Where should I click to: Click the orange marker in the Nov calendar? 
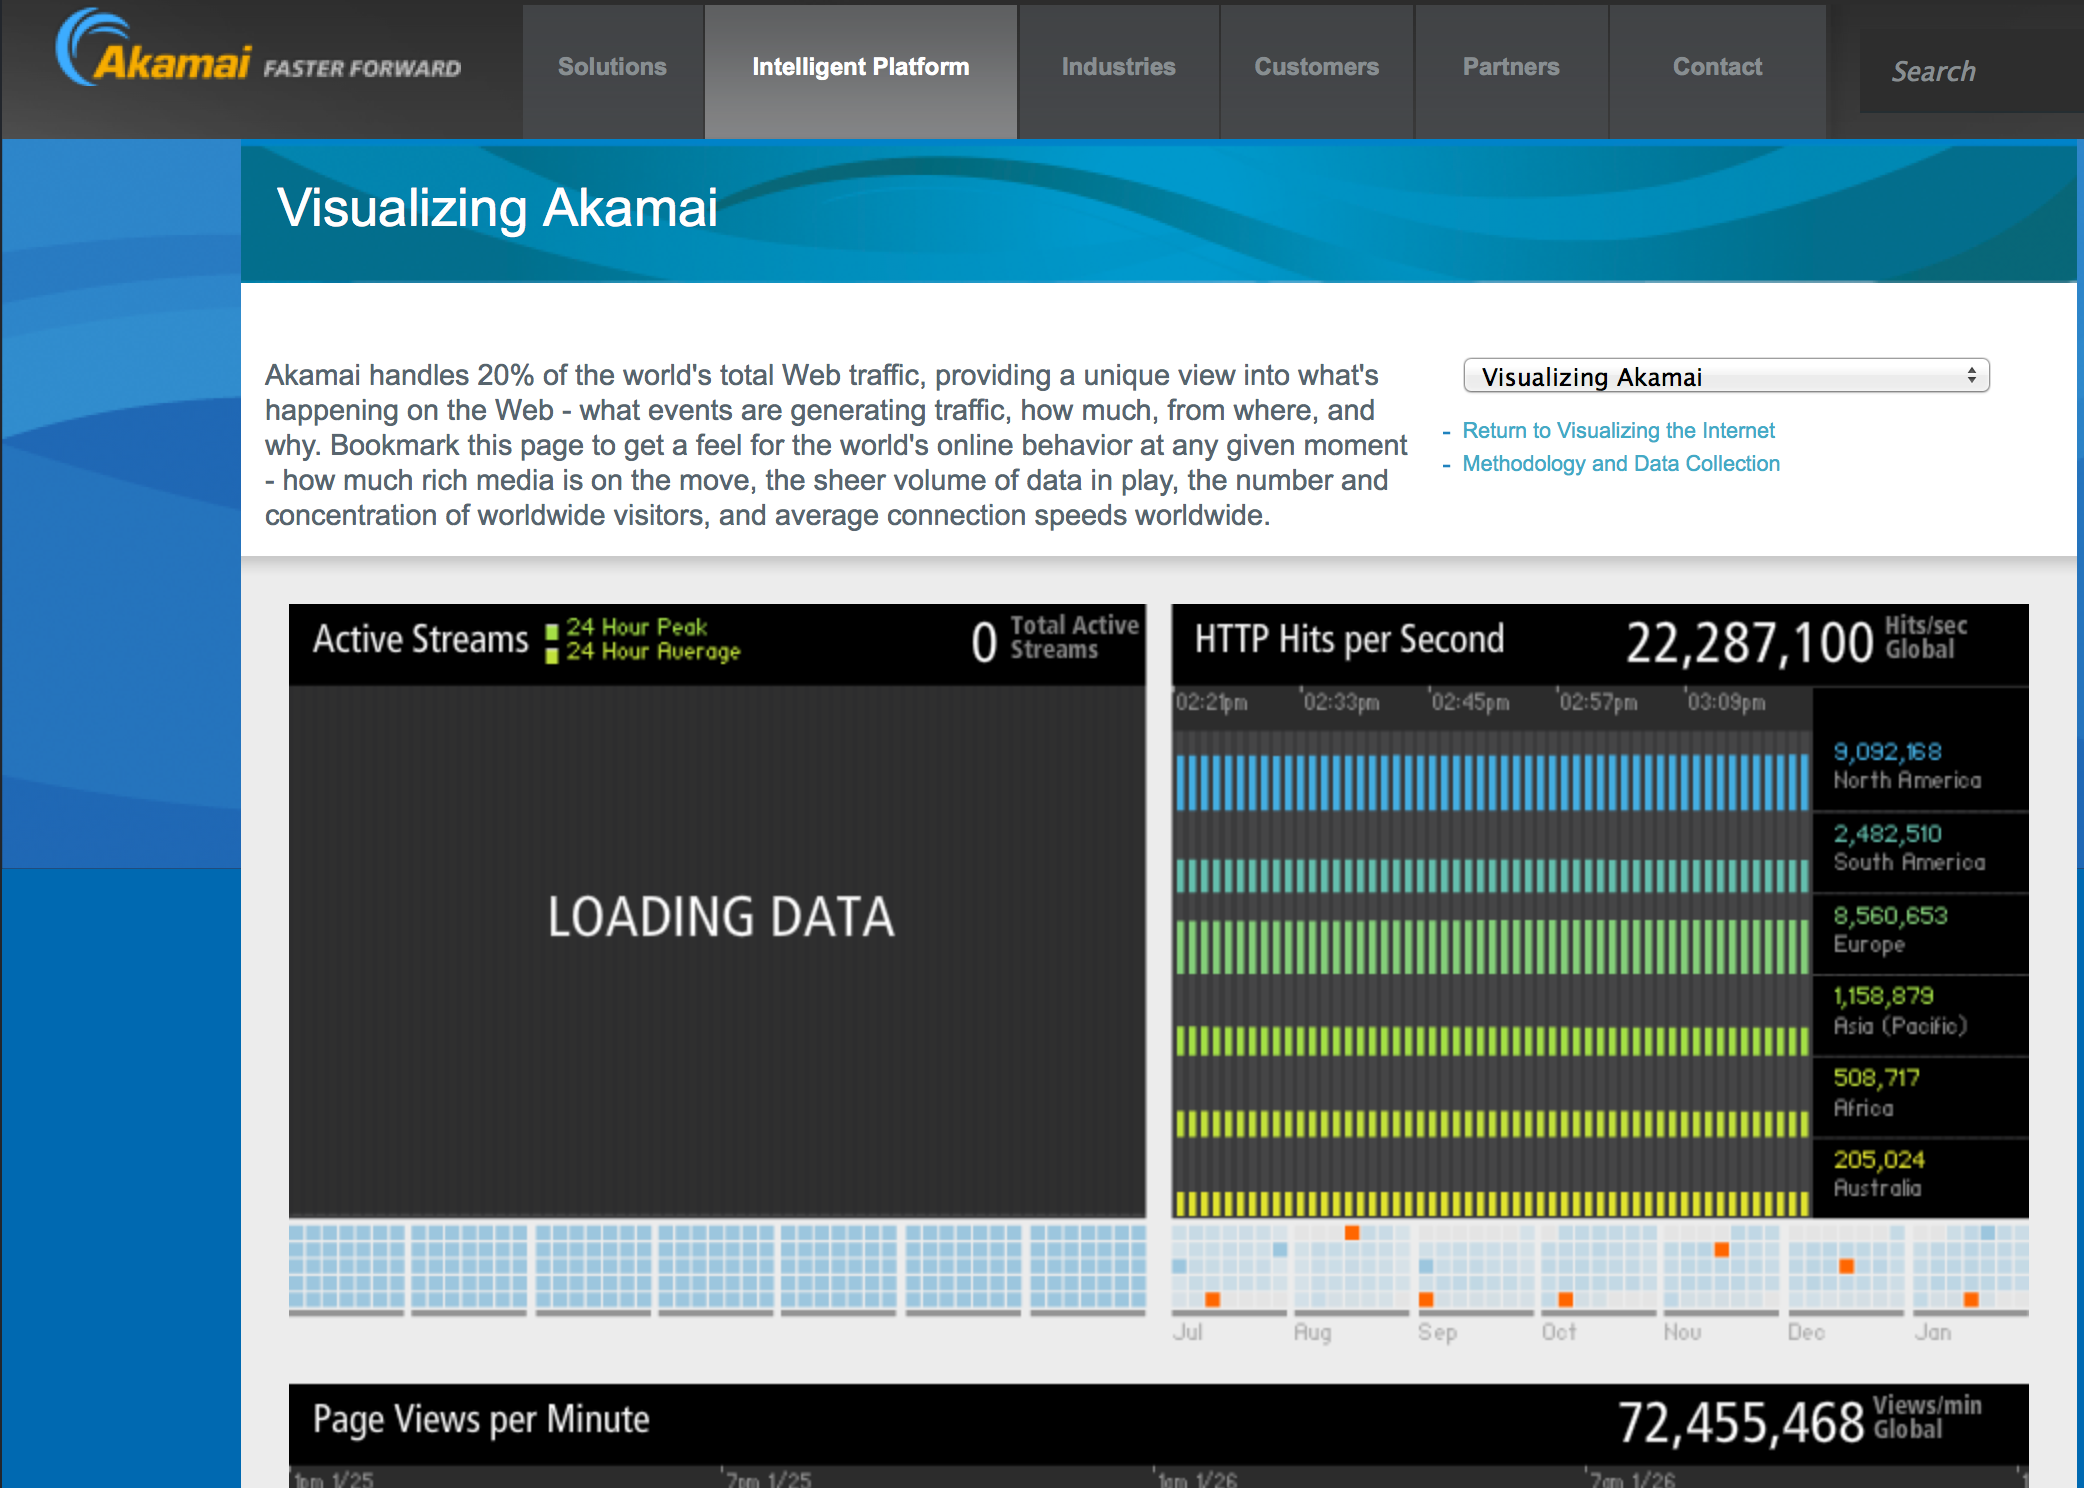tap(1722, 1249)
